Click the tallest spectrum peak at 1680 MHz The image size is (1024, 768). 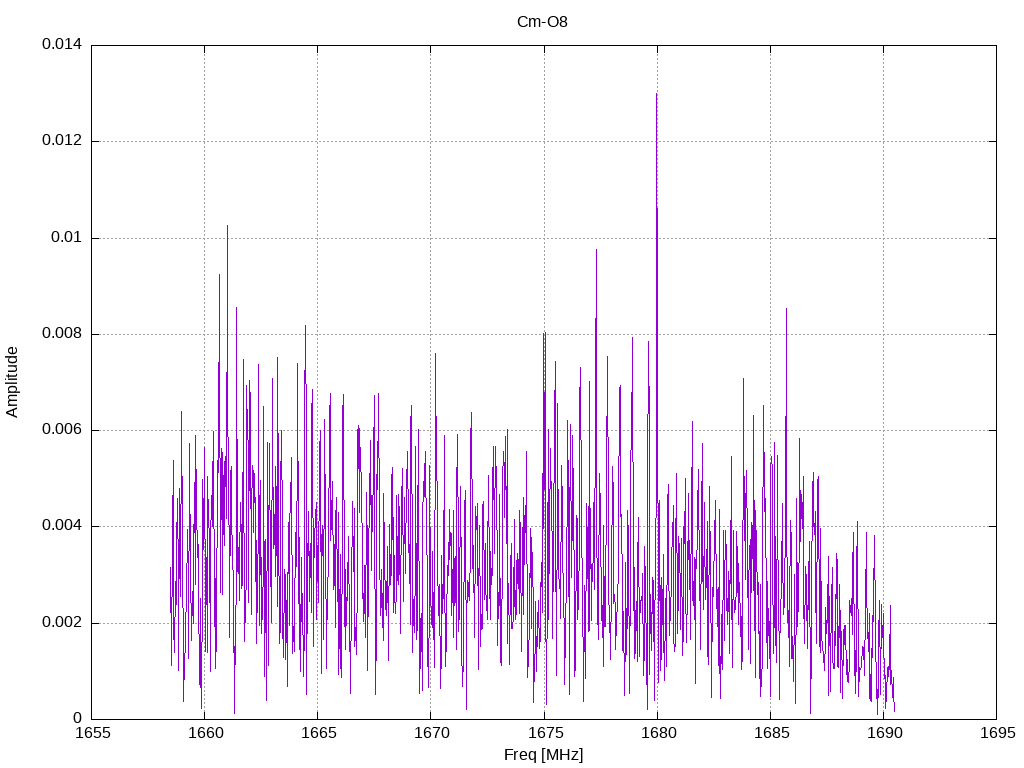pos(656,95)
